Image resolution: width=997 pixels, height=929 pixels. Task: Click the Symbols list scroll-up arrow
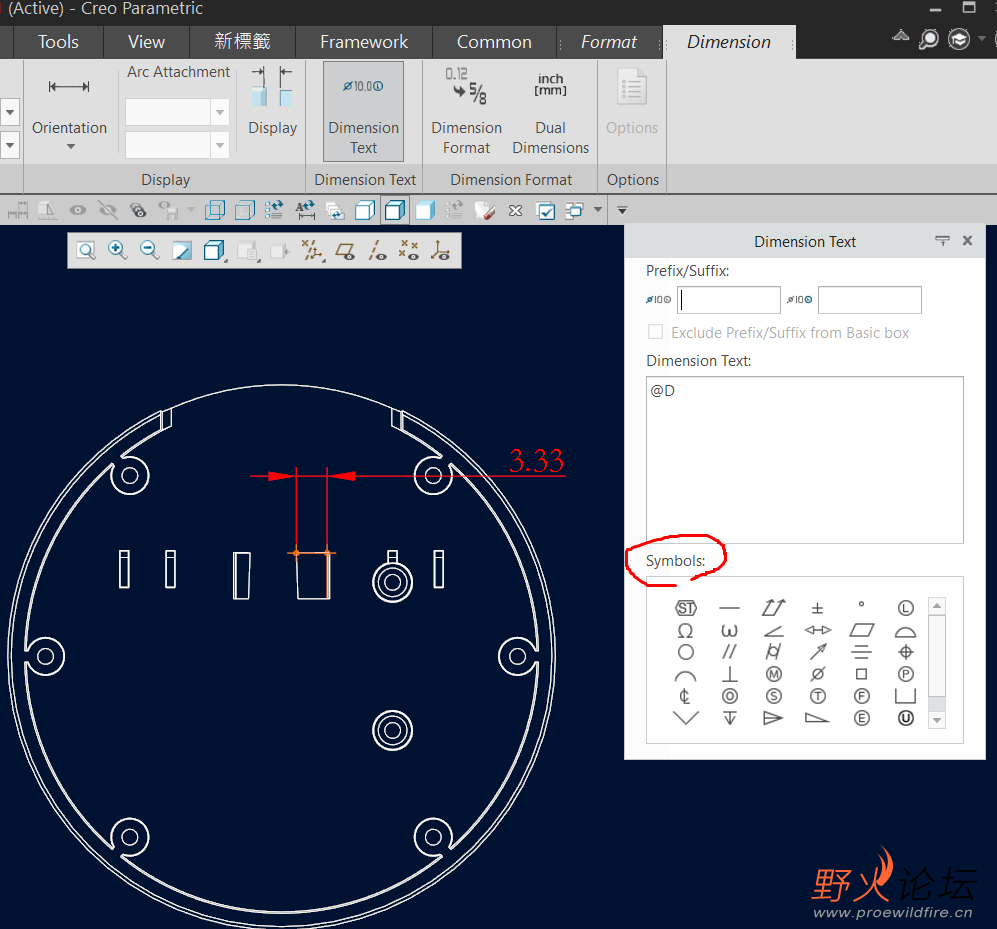pos(937,605)
